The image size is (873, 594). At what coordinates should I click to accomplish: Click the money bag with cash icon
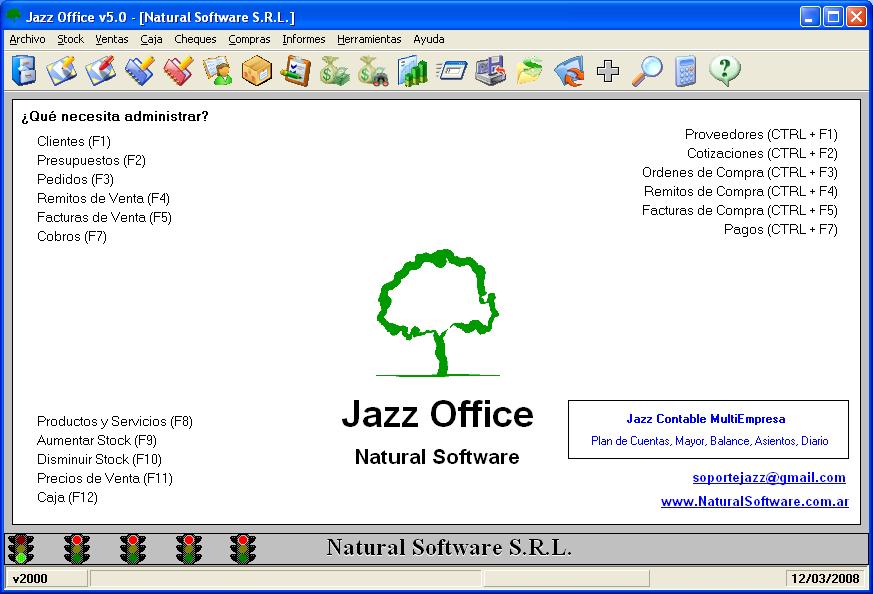335,71
